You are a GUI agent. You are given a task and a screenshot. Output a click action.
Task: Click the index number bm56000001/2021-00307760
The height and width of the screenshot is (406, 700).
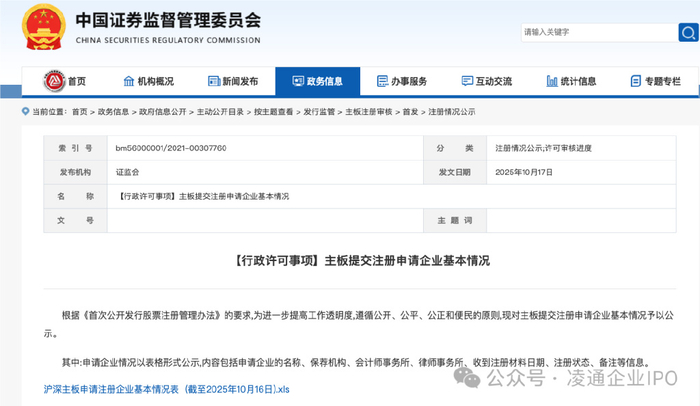(171, 148)
